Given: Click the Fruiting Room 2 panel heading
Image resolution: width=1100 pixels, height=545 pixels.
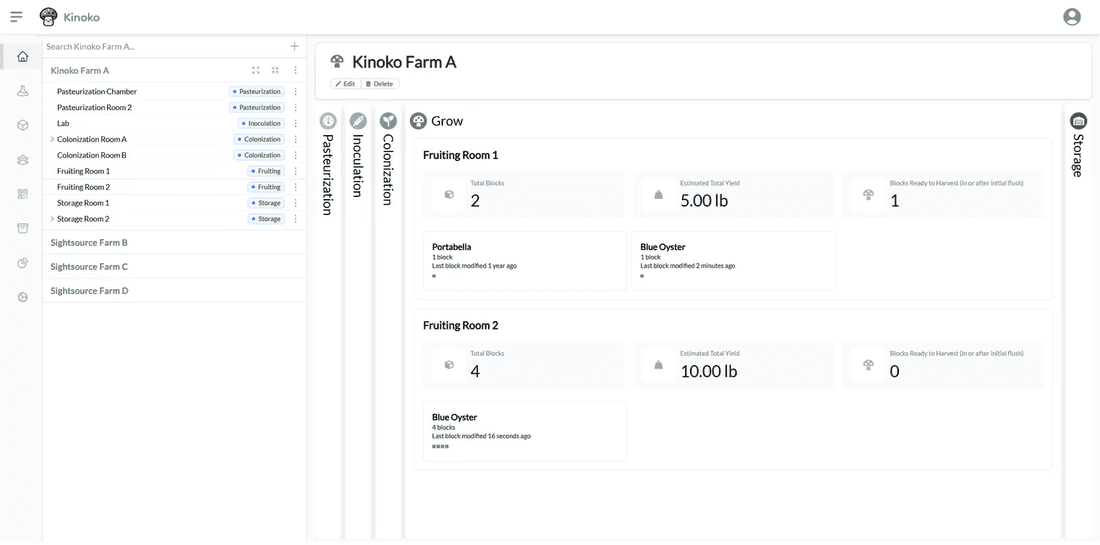Looking at the screenshot, I should click(x=461, y=325).
